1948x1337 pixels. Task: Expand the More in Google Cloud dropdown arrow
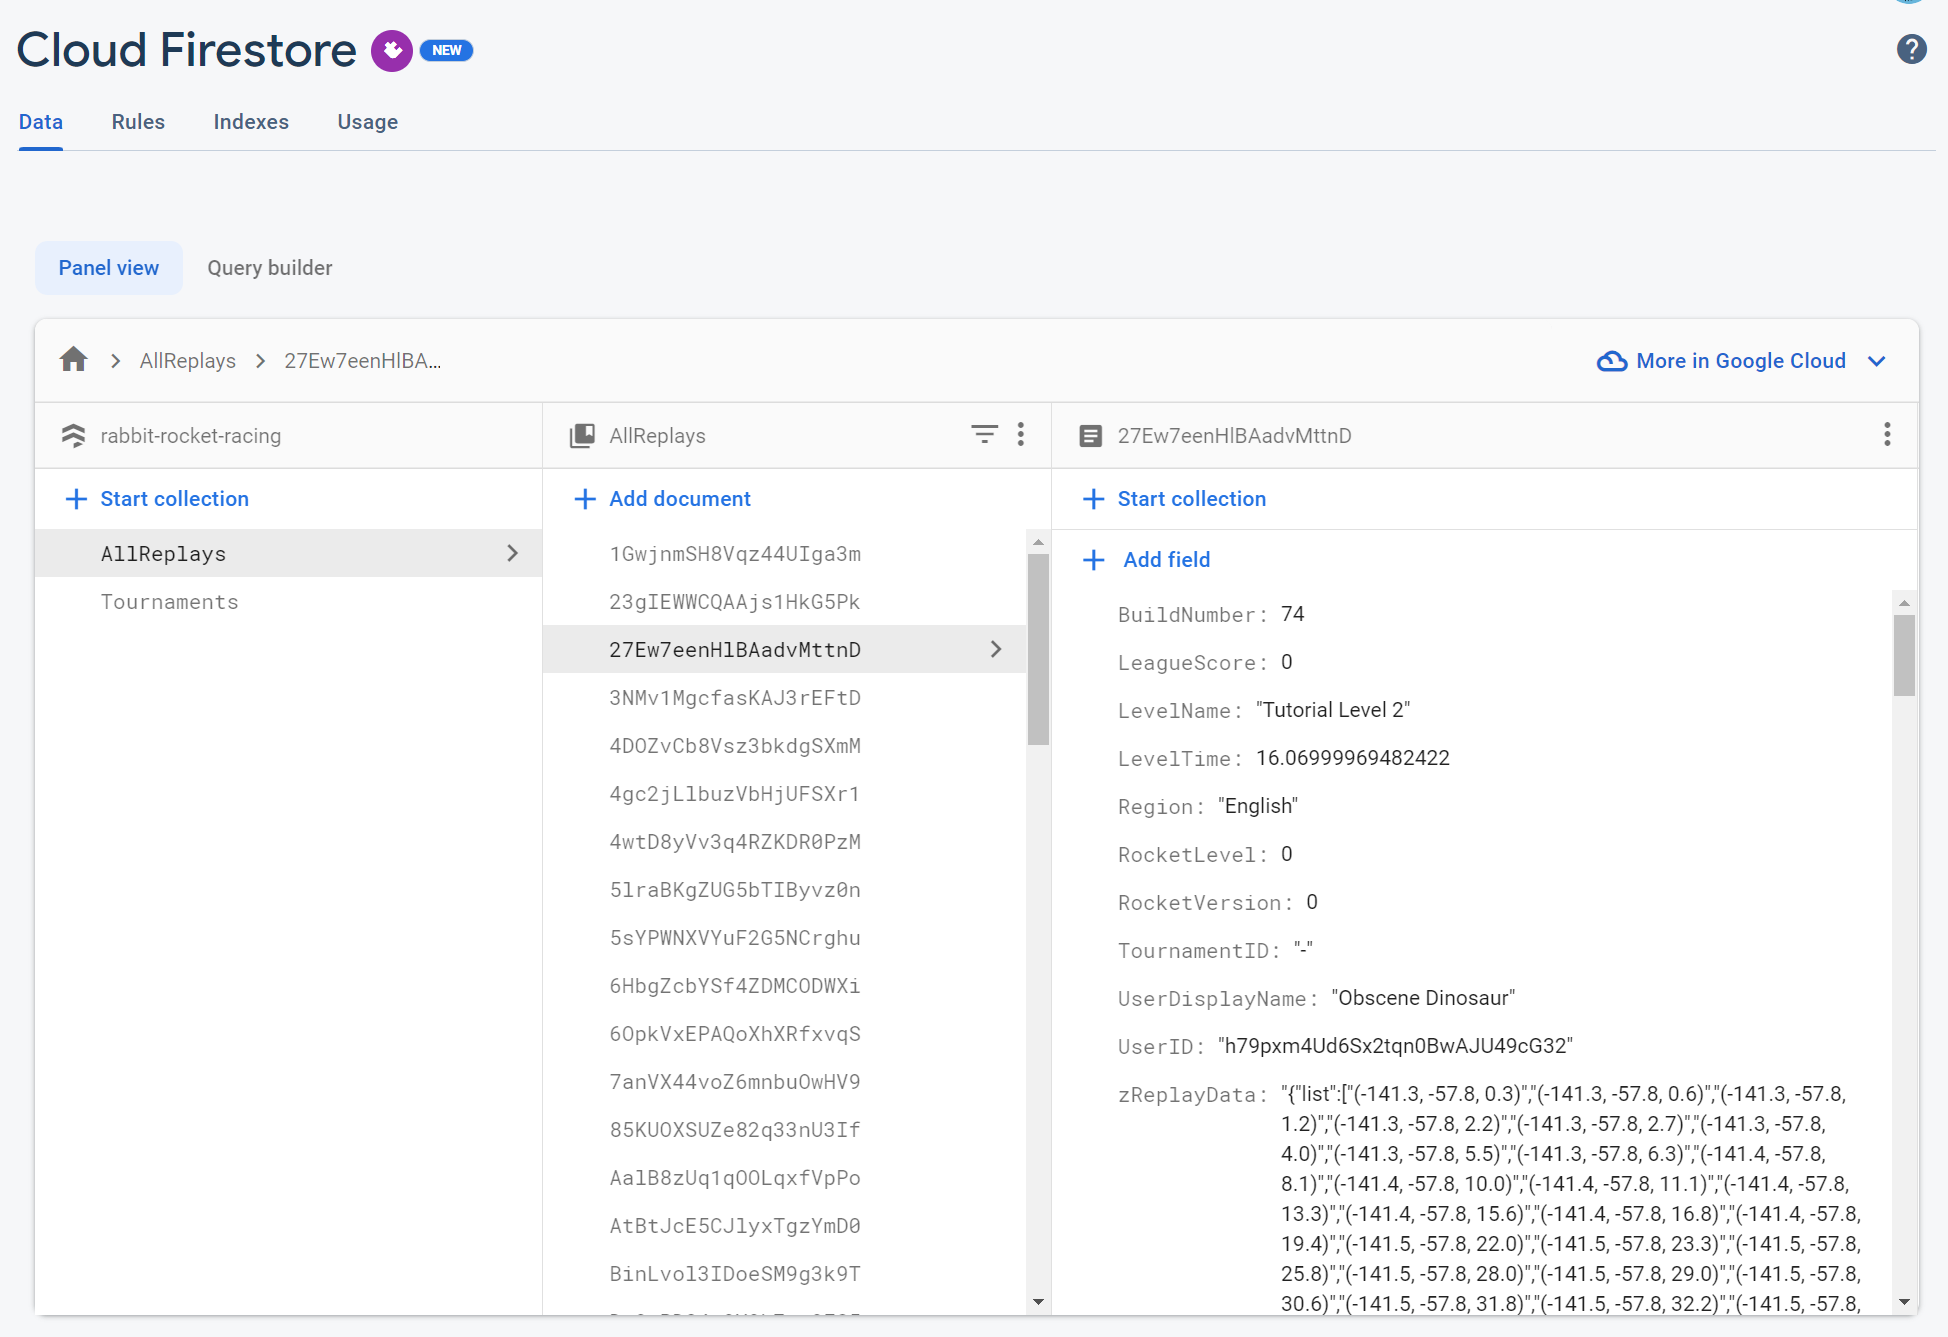point(1877,361)
